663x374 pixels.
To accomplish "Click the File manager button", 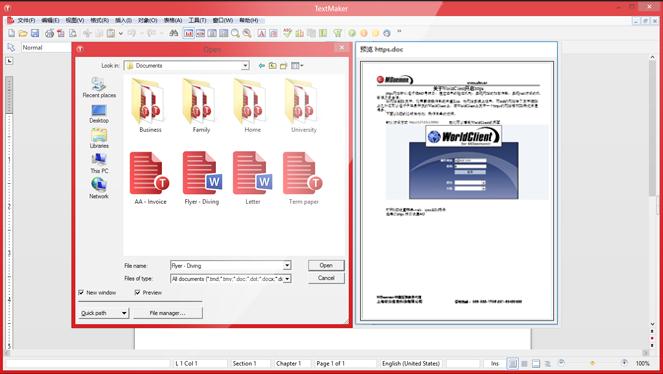I will coord(168,313).
